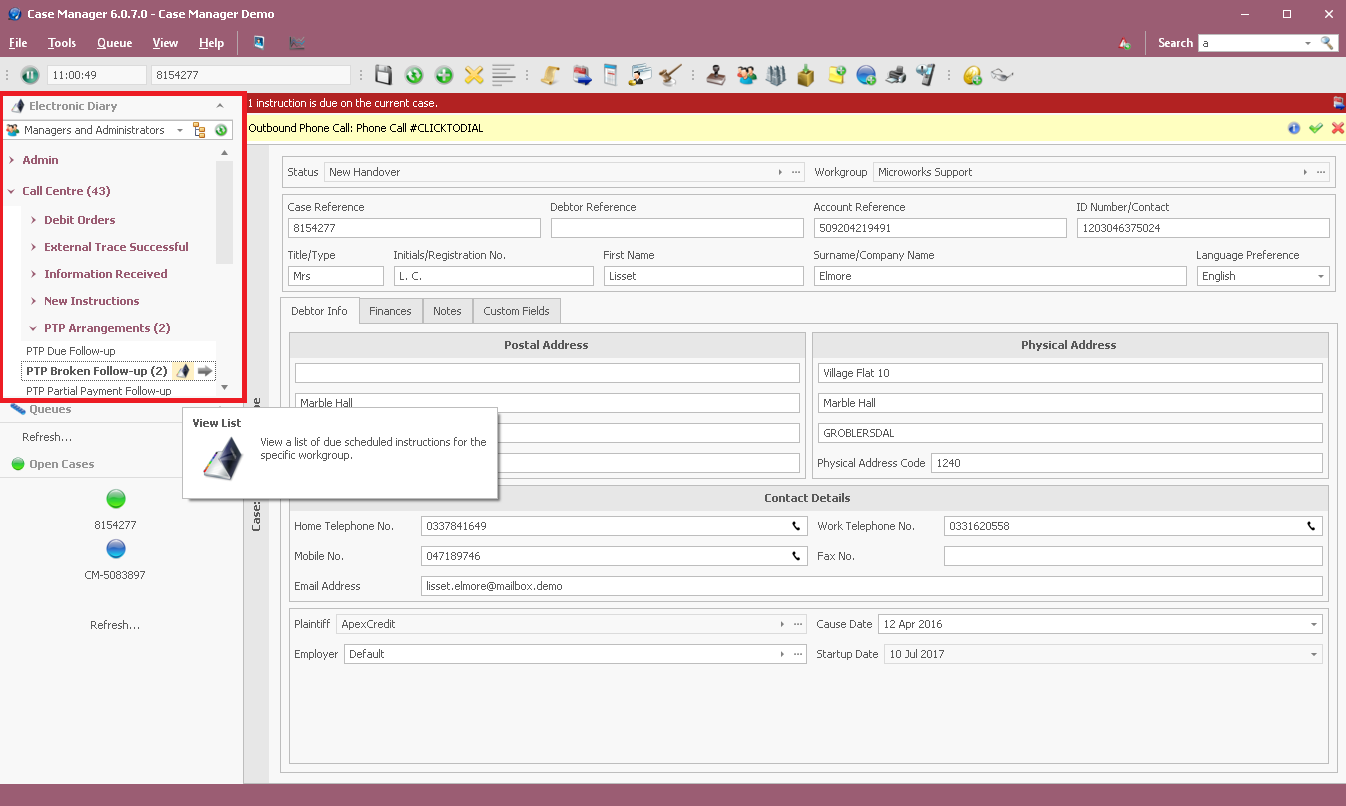Image resolution: width=1346 pixels, height=806 pixels.
Task: Open the text lines toolbar icon
Action: 503,75
